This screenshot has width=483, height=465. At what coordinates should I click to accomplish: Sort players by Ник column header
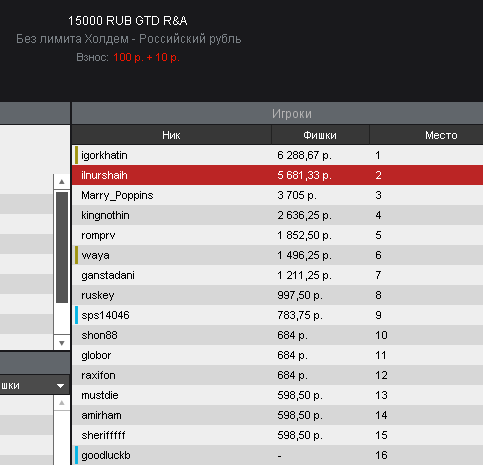pos(171,135)
